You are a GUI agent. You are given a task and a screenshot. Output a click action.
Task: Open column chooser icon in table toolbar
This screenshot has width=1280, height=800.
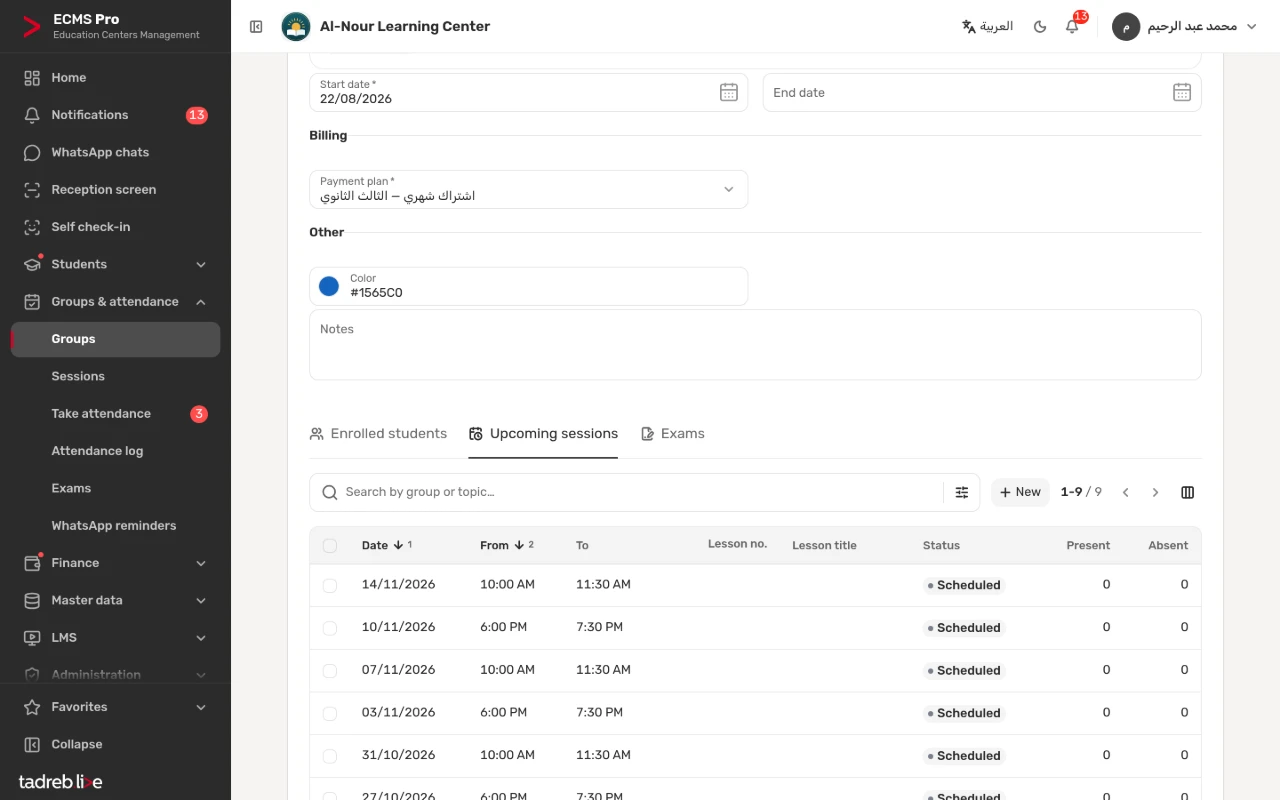(x=1188, y=492)
